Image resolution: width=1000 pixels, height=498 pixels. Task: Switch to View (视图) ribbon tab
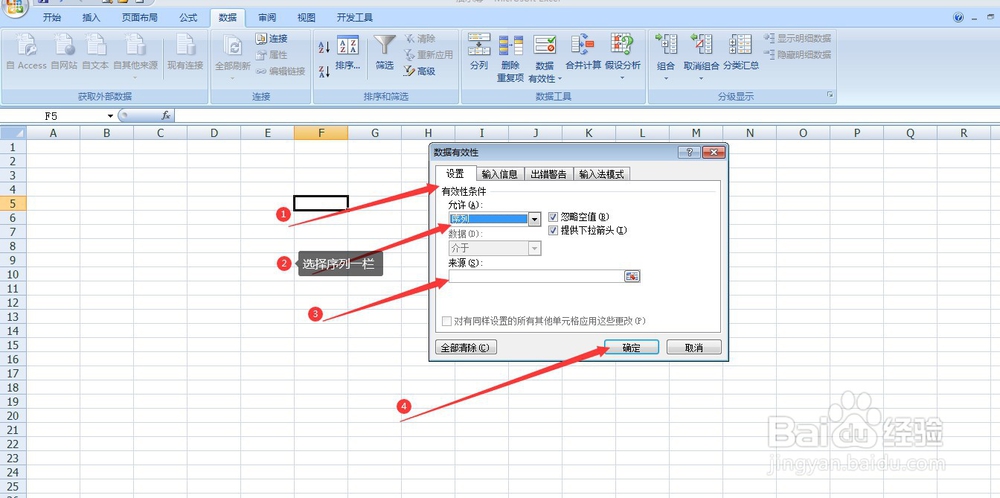(307, 18)
